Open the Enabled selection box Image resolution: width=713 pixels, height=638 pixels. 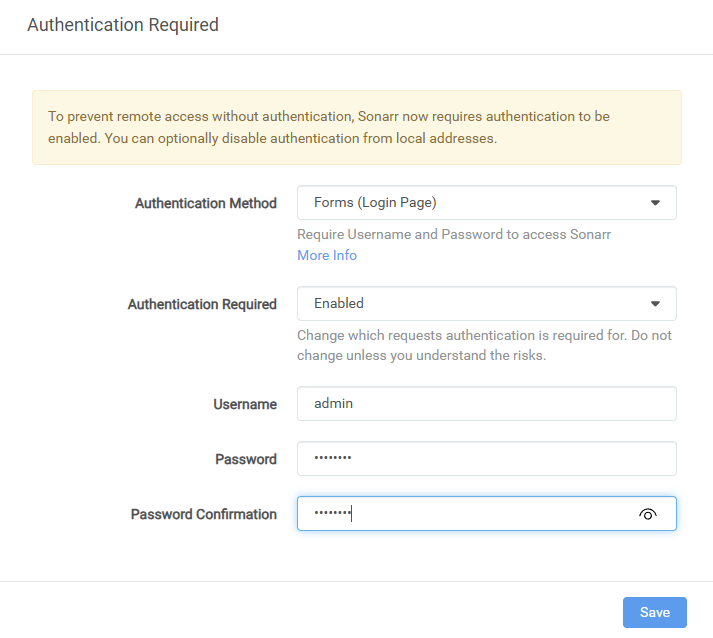(x=470, y=304)
